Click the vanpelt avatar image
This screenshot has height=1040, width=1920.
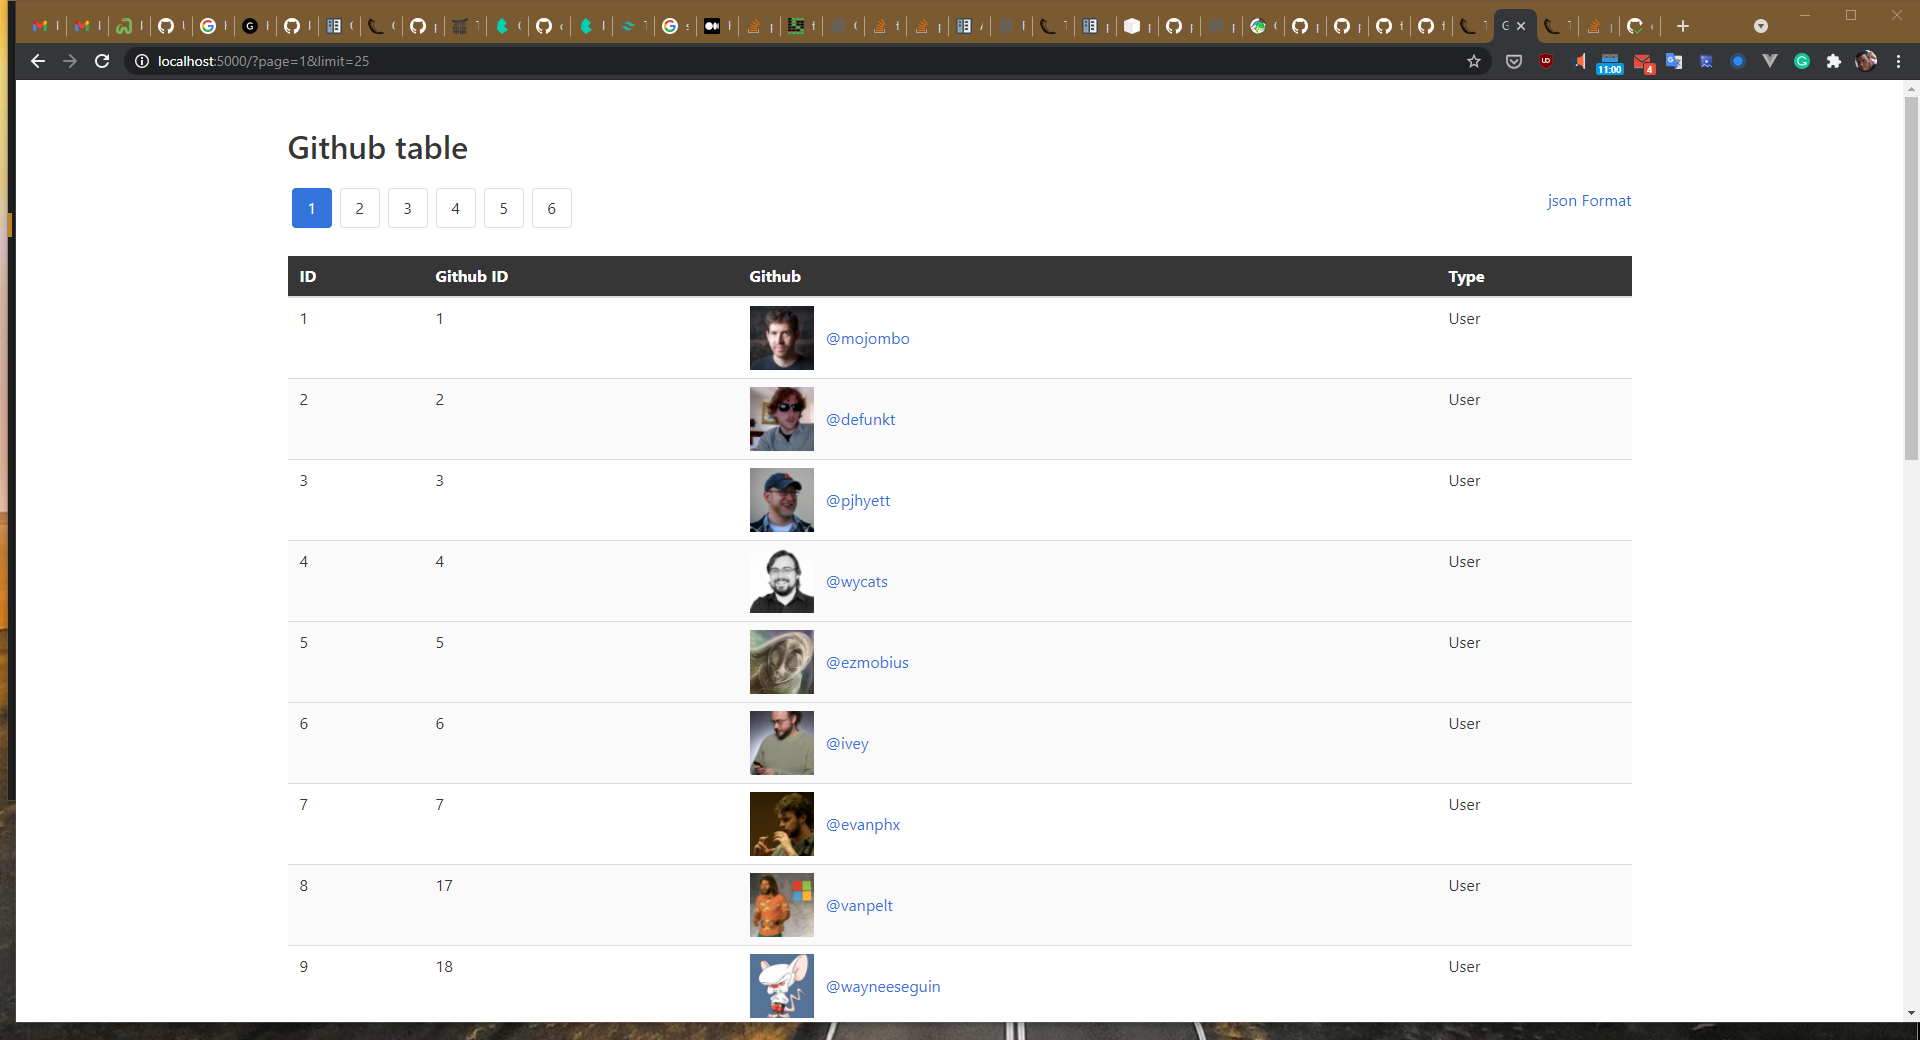point(782,905)
